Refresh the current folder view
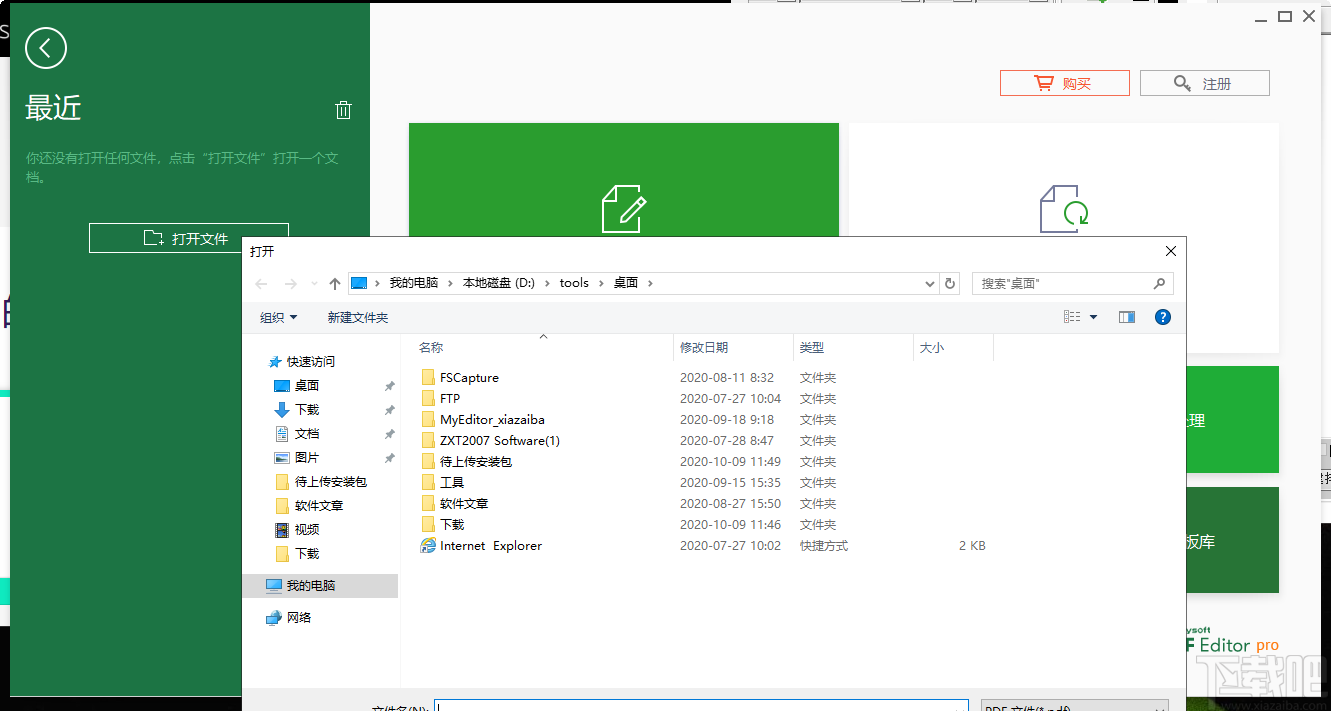Viewport: 1331px width, 711px height. pyautogui.click(x=951, y=283)
